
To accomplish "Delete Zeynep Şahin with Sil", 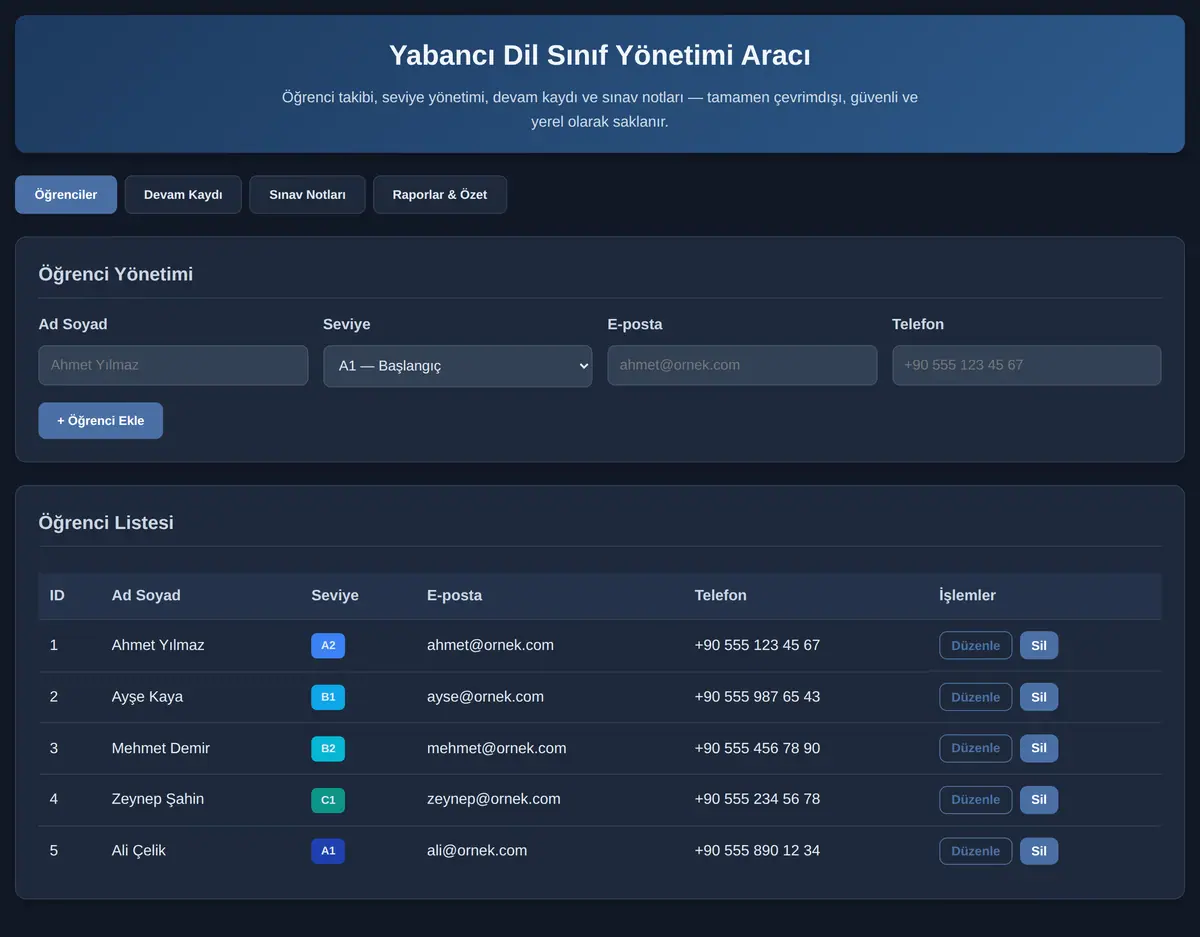I will pos(1039,800).
